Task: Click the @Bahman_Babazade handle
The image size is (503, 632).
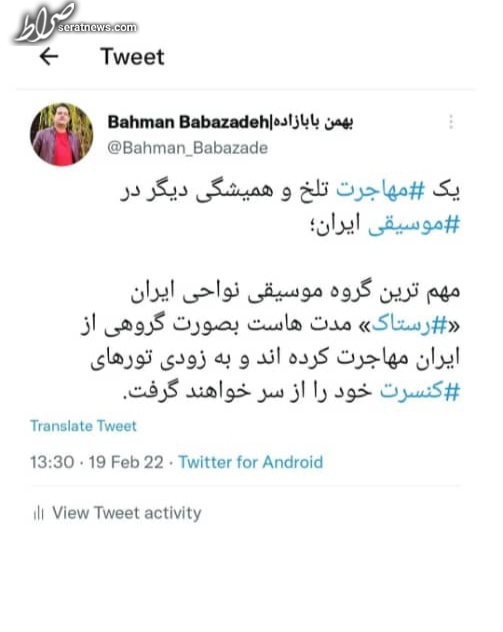Action: [187, 148]
